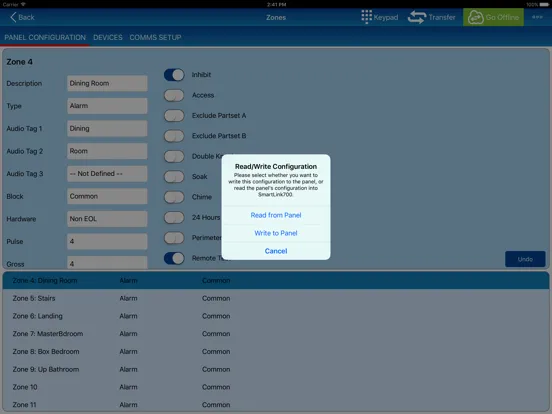The image size is (552, 414).
Task: Enable the Chime switch
Action: coord(174,197)
